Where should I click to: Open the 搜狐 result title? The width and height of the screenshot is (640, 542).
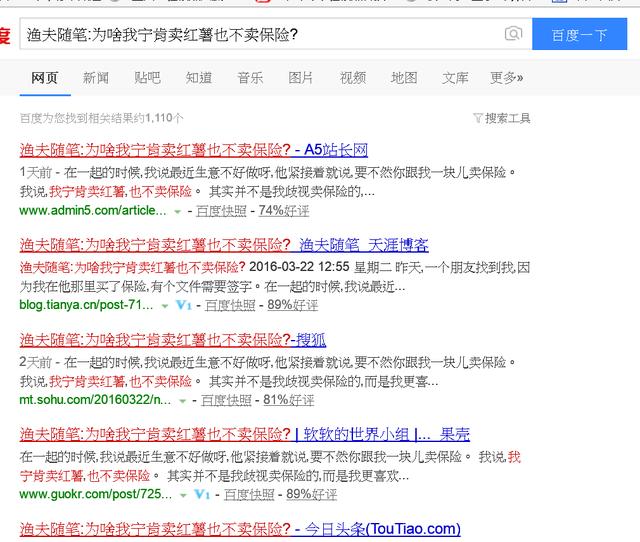tap(173, 340)
